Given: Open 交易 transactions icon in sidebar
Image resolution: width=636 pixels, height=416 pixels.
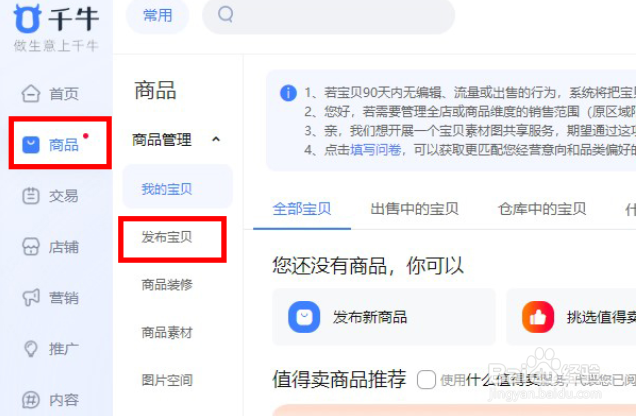Looking at the screenshot, I should coord(31,196).
